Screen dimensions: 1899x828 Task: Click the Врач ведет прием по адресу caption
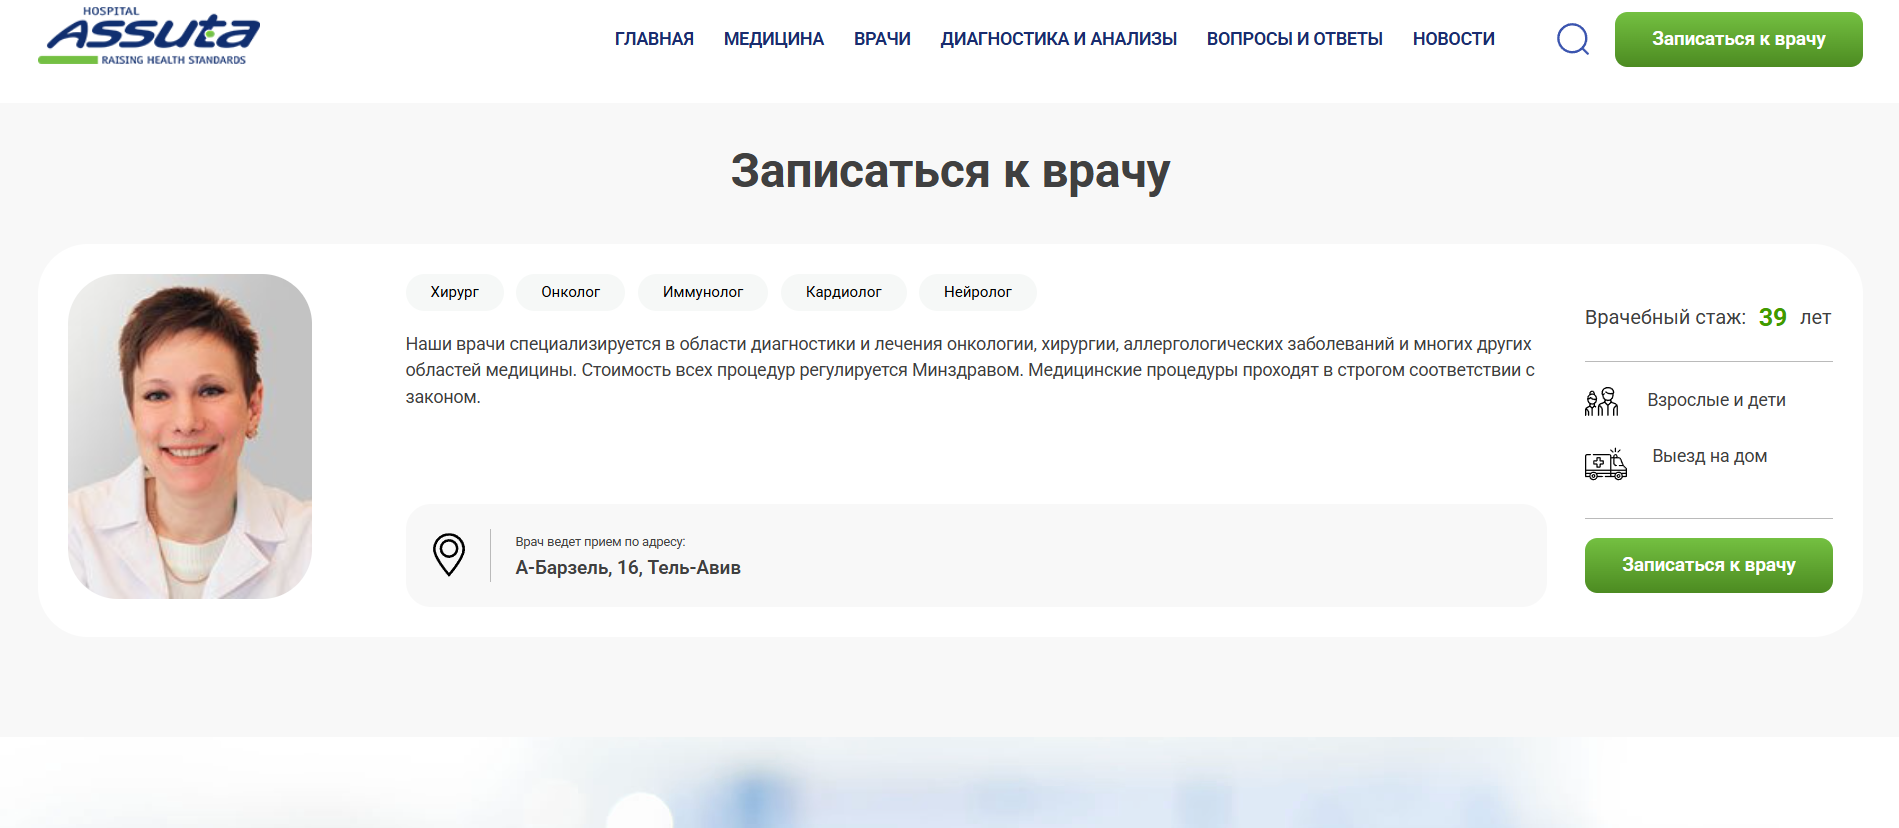(x=600, y=542)
